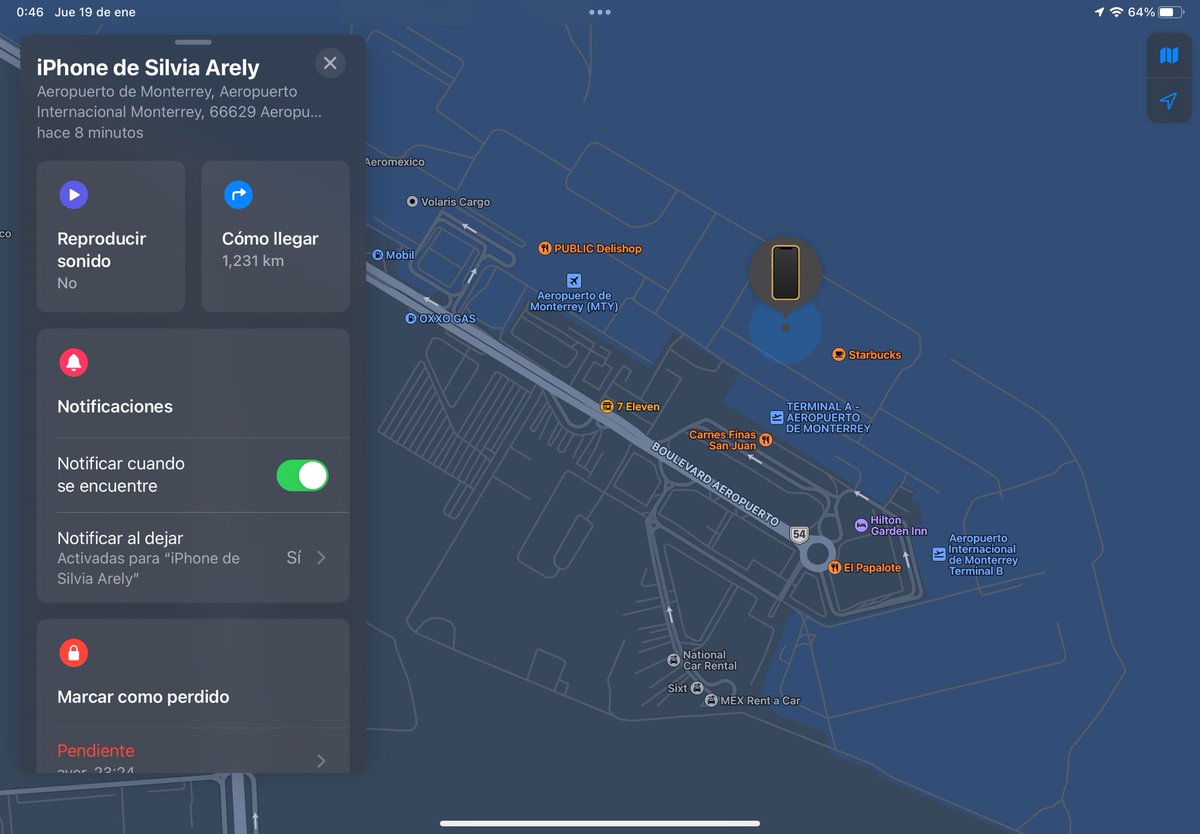The height and width of the screenshot is (834, 1200).
Task: Select the Notificaciones heading
Action: click(115, 406)
